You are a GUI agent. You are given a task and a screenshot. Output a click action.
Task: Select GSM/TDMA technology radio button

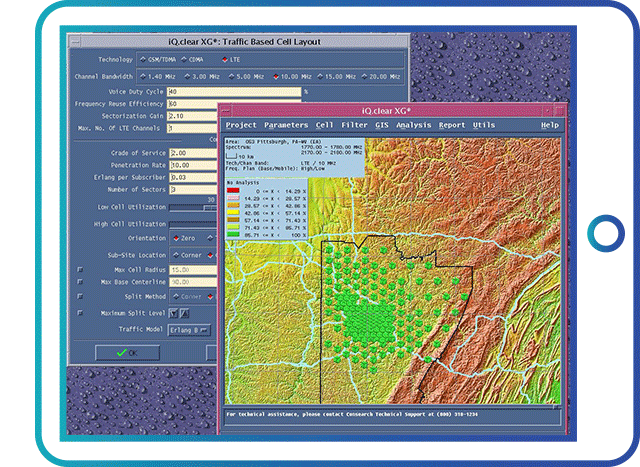click(x=143, y=60)
